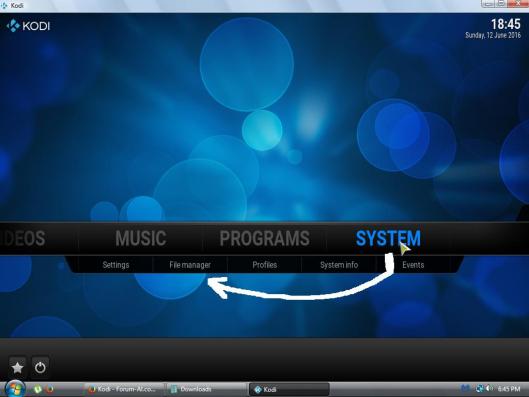
Task: Open the Windows Start orb
Action: (x=14, y=389)
